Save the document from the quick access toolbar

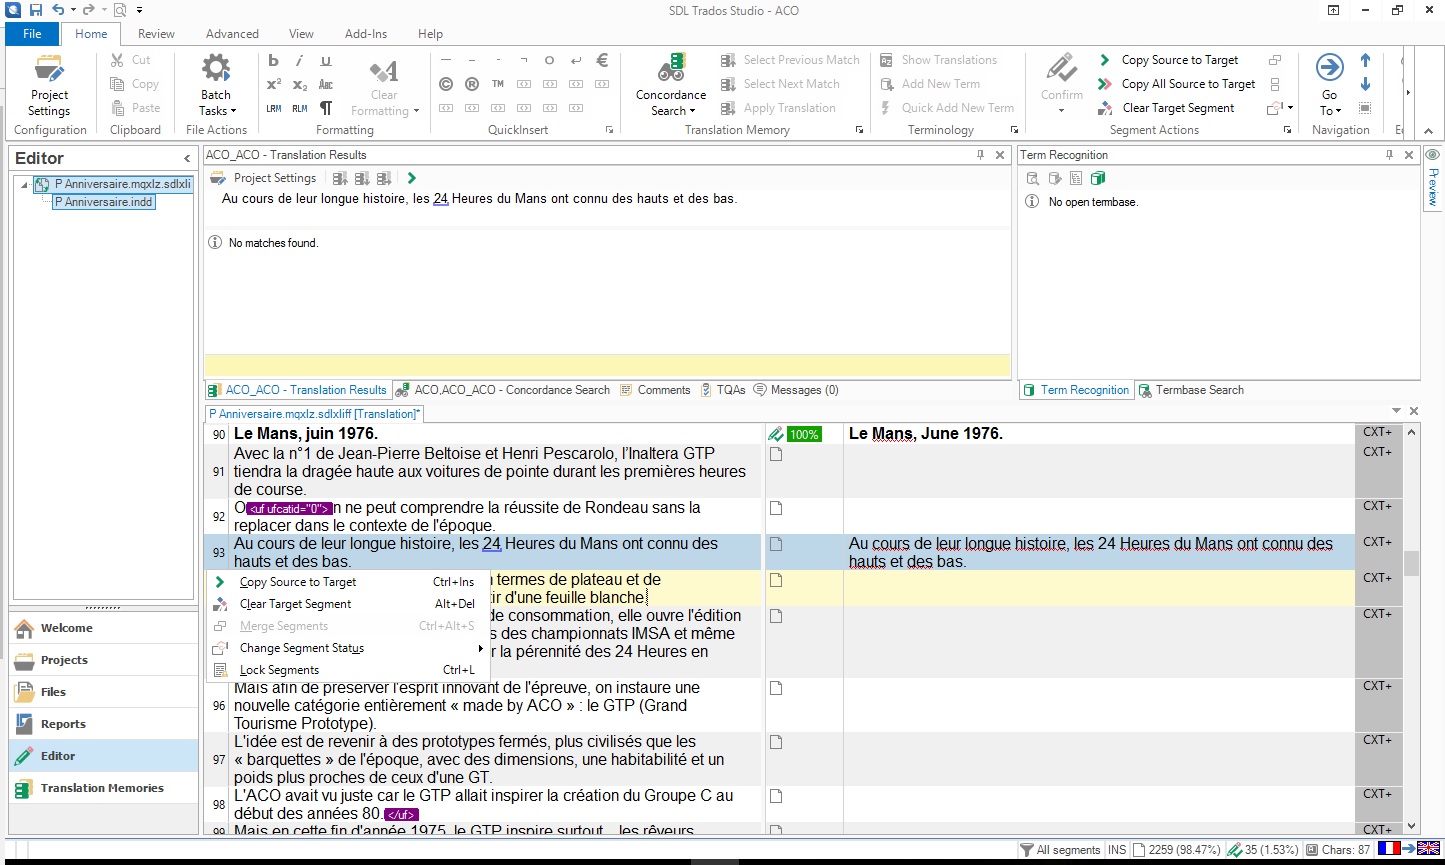35,10
